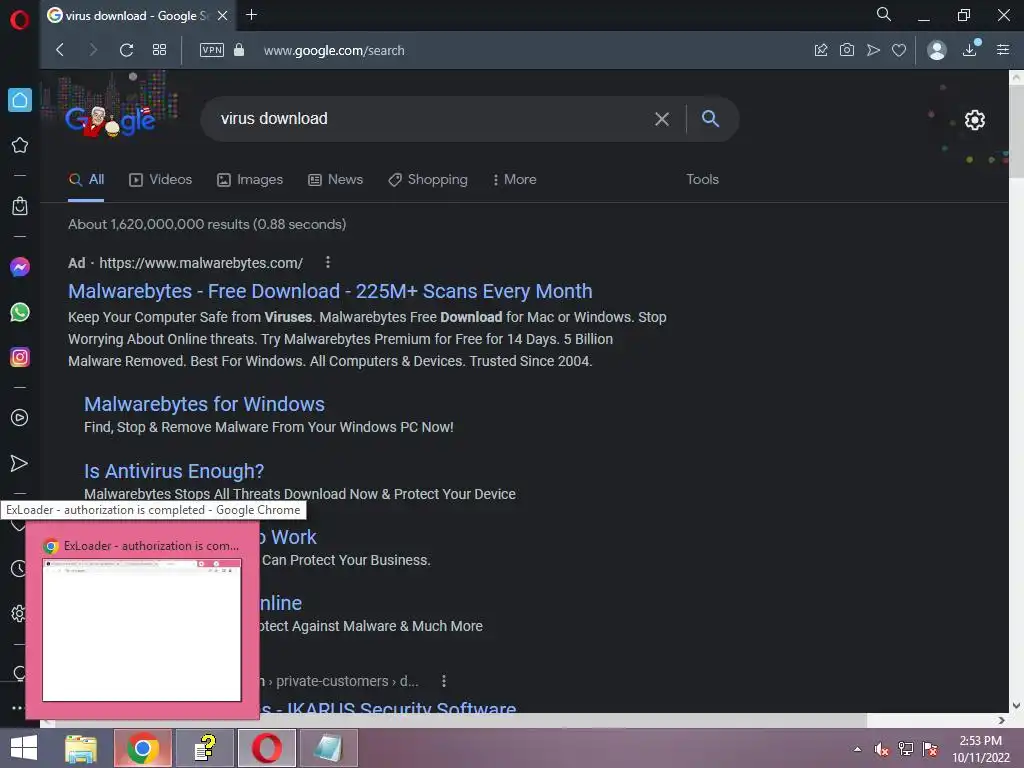The height and width of the screenshot is (768, 1024).
Task: Open a new tab with plus button
Action: click(x=251, y=15)
